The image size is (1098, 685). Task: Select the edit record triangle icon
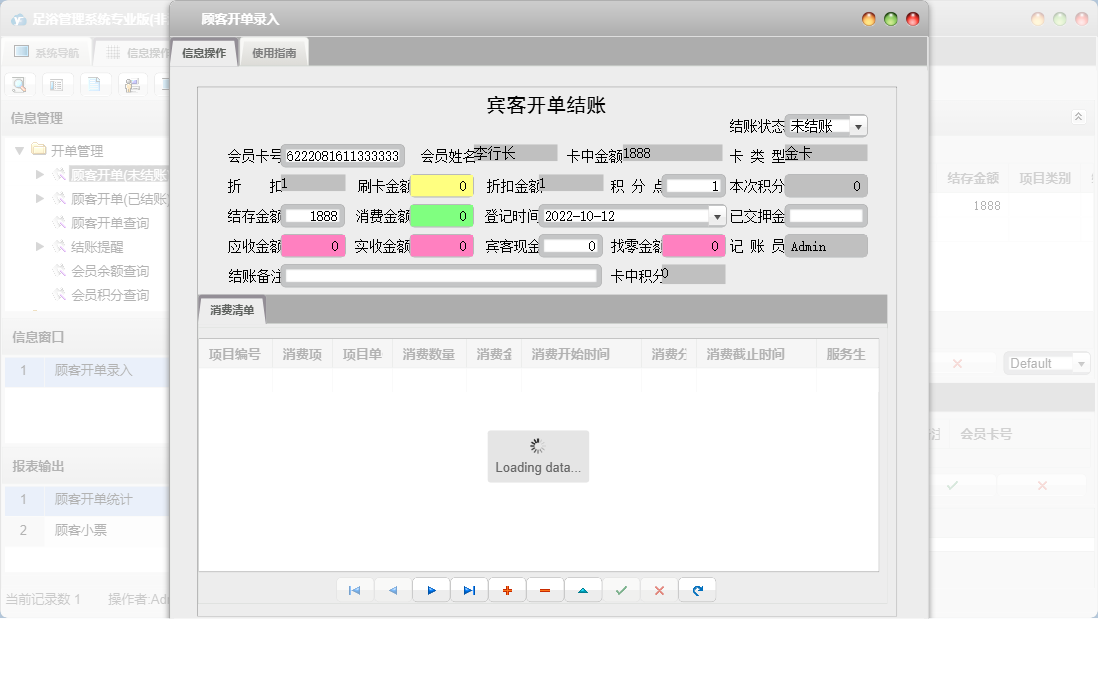(583, 590)
